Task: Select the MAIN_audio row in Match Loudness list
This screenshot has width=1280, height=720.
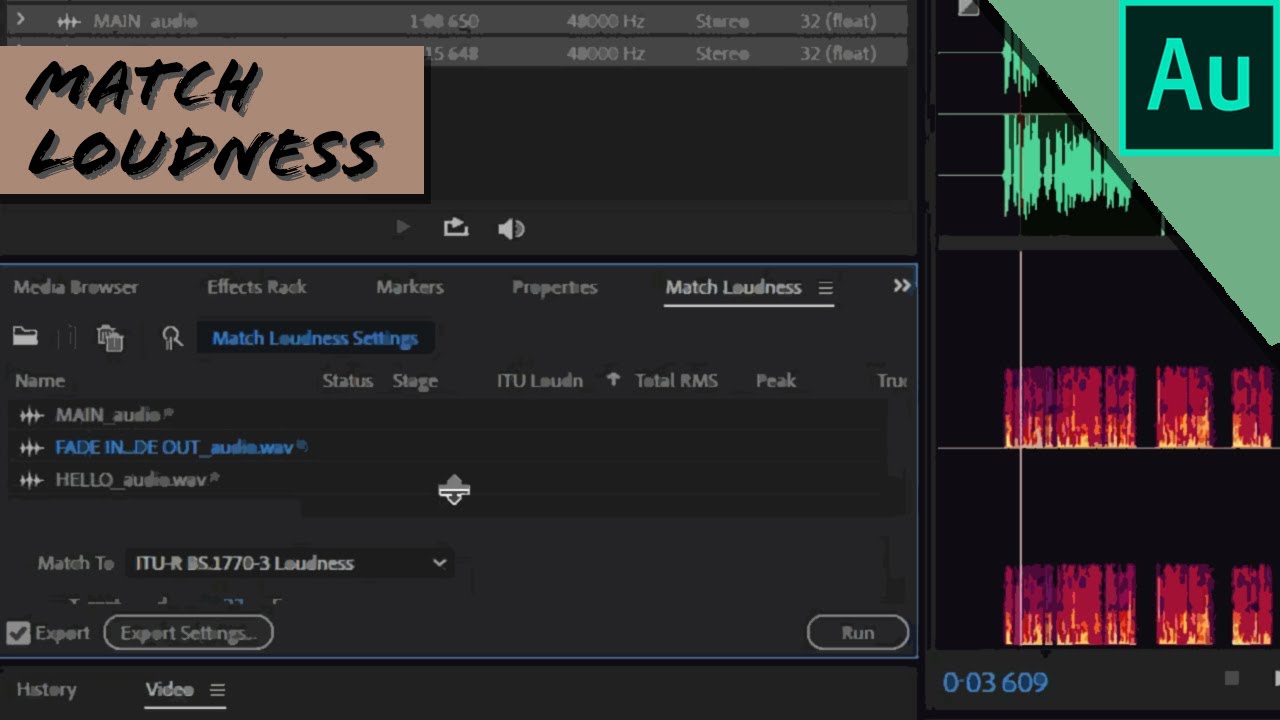Action: pyautogui.click(x=448, y=414)
